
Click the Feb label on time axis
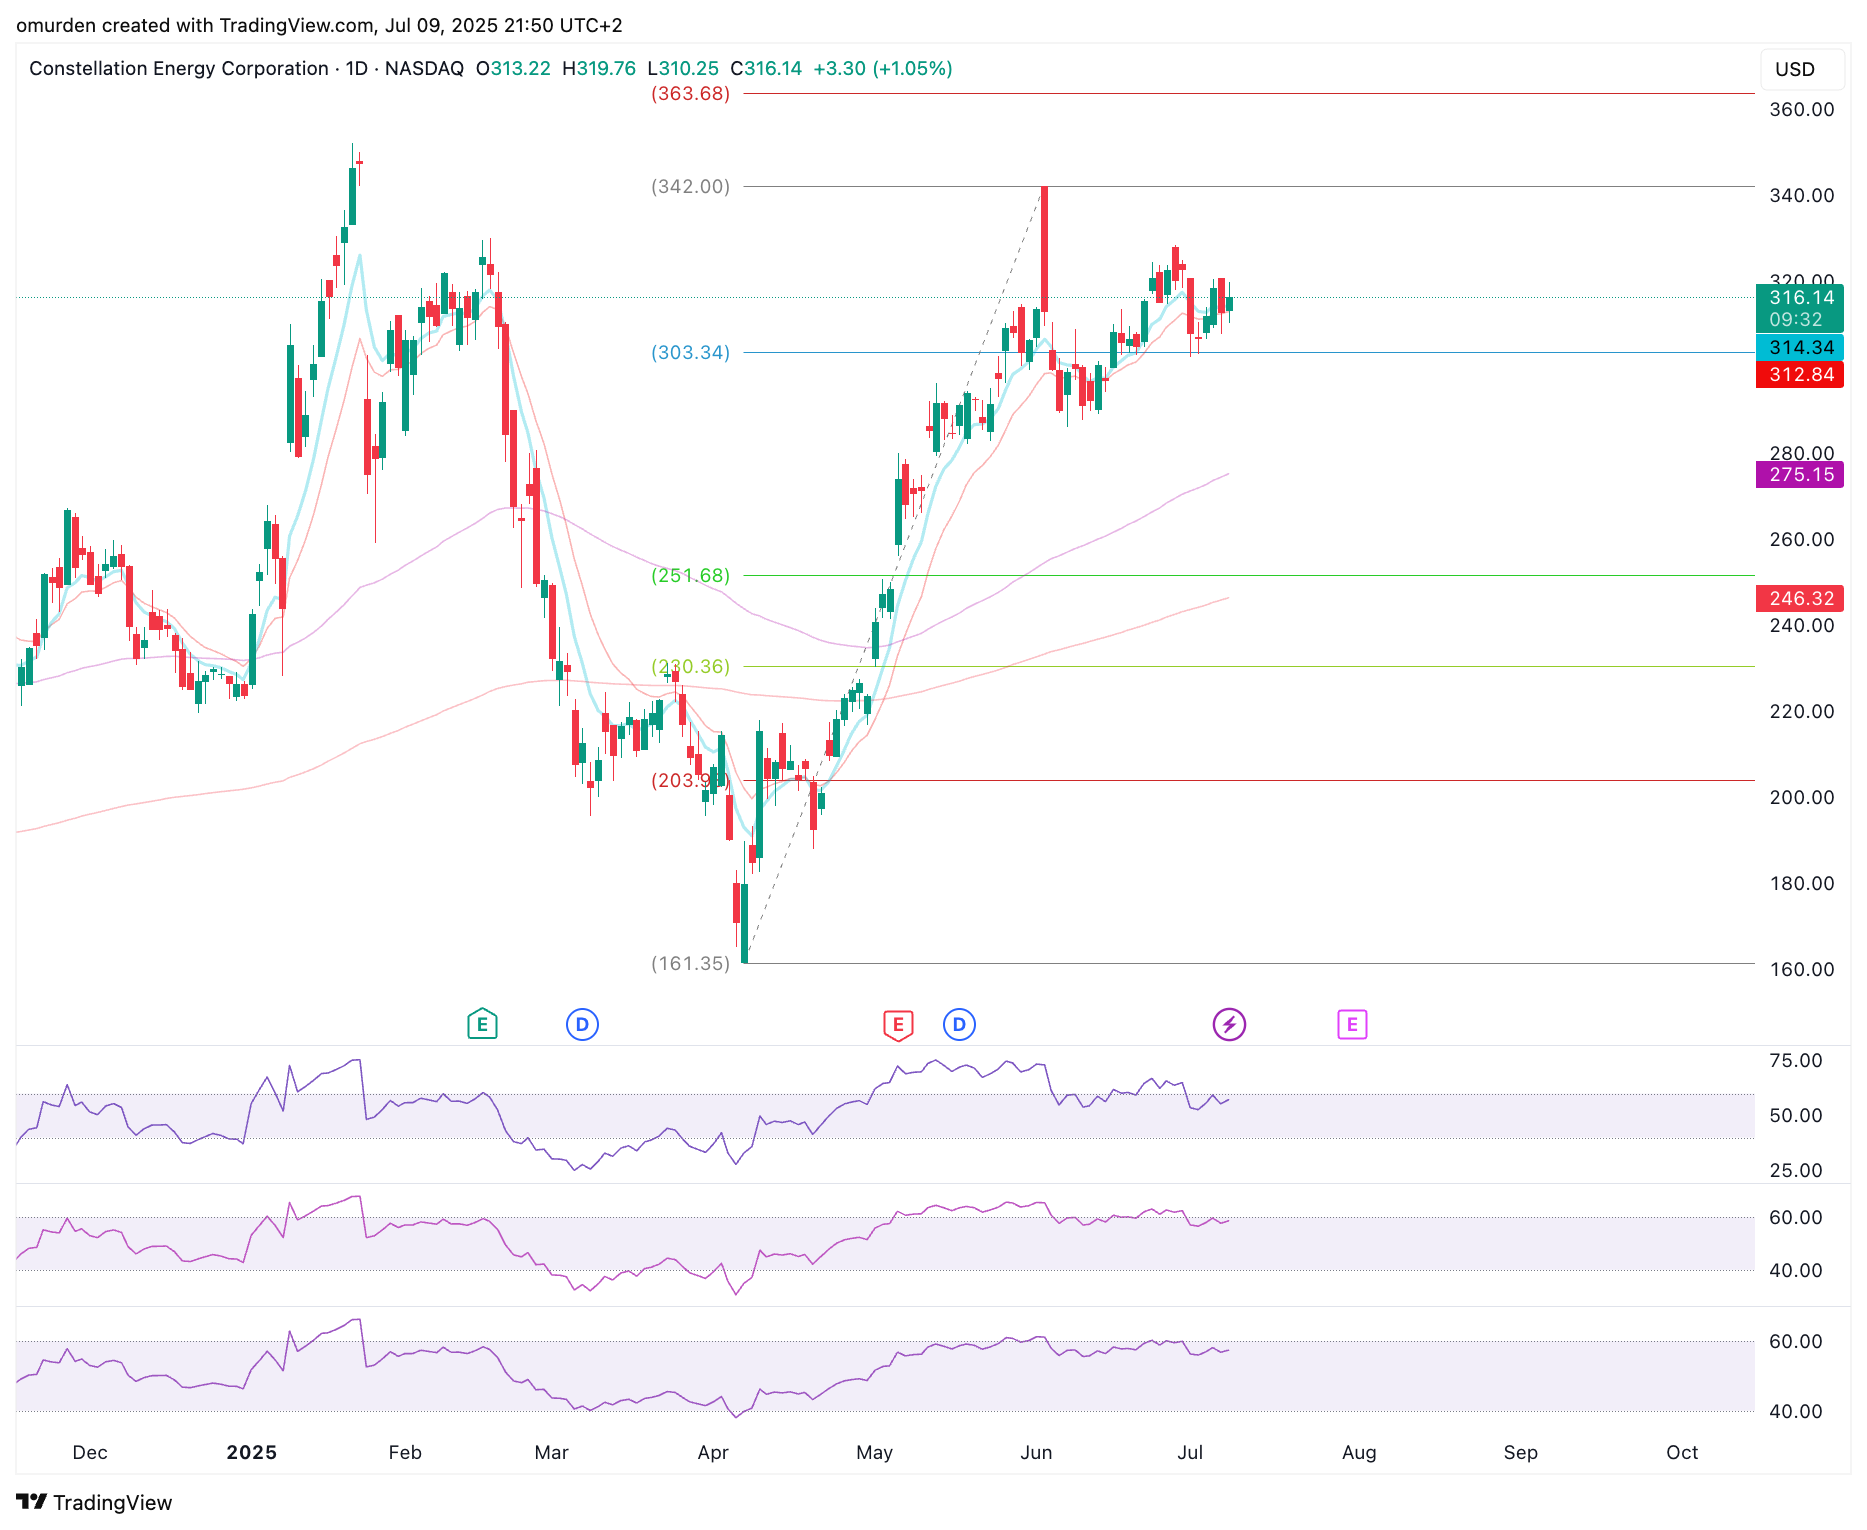pos(405,1452)
